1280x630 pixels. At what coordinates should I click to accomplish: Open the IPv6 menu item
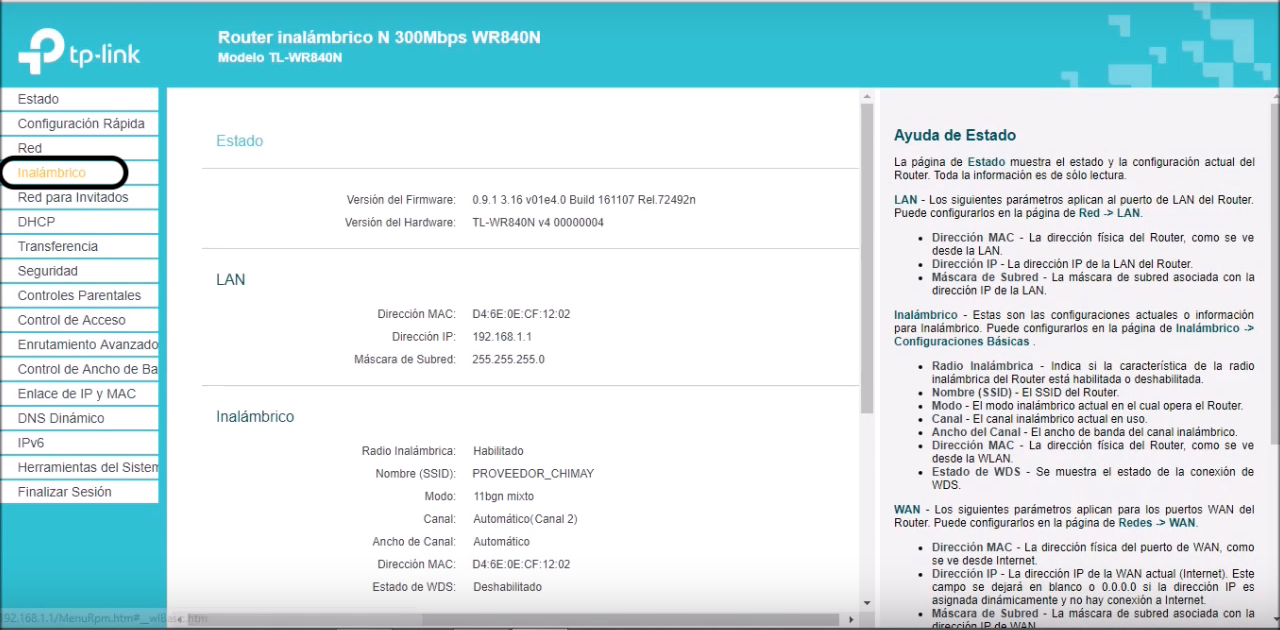point(31,443)
